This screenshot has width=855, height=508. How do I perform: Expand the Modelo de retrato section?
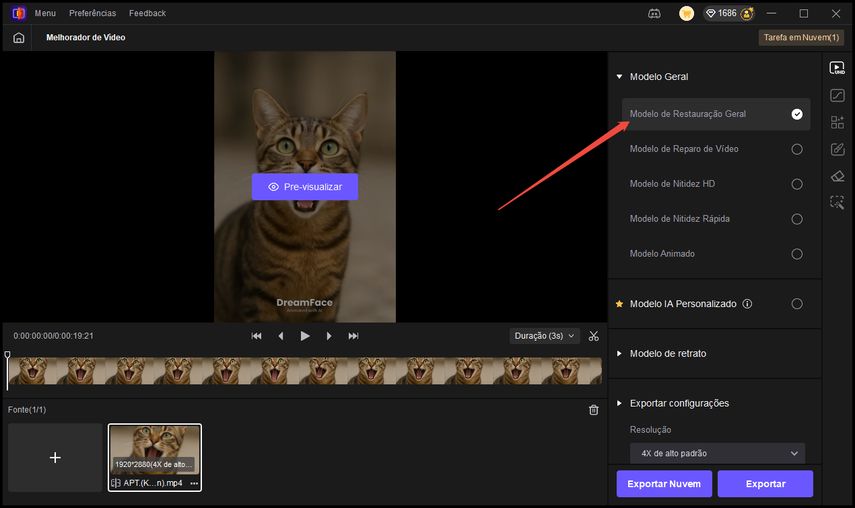(x=619, y=353)
